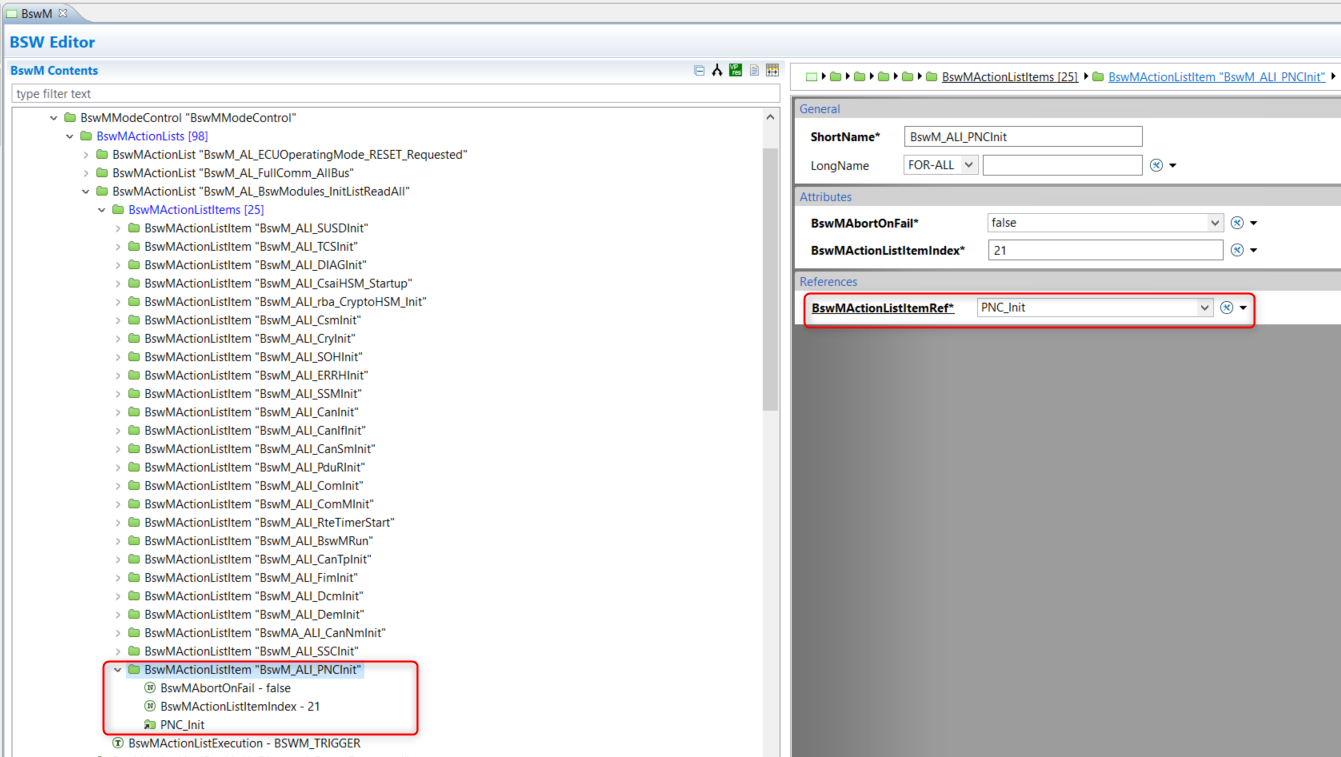Click the green VP res icon
The width and height of the screenshot is (1341, 757).
coord(736,71)
